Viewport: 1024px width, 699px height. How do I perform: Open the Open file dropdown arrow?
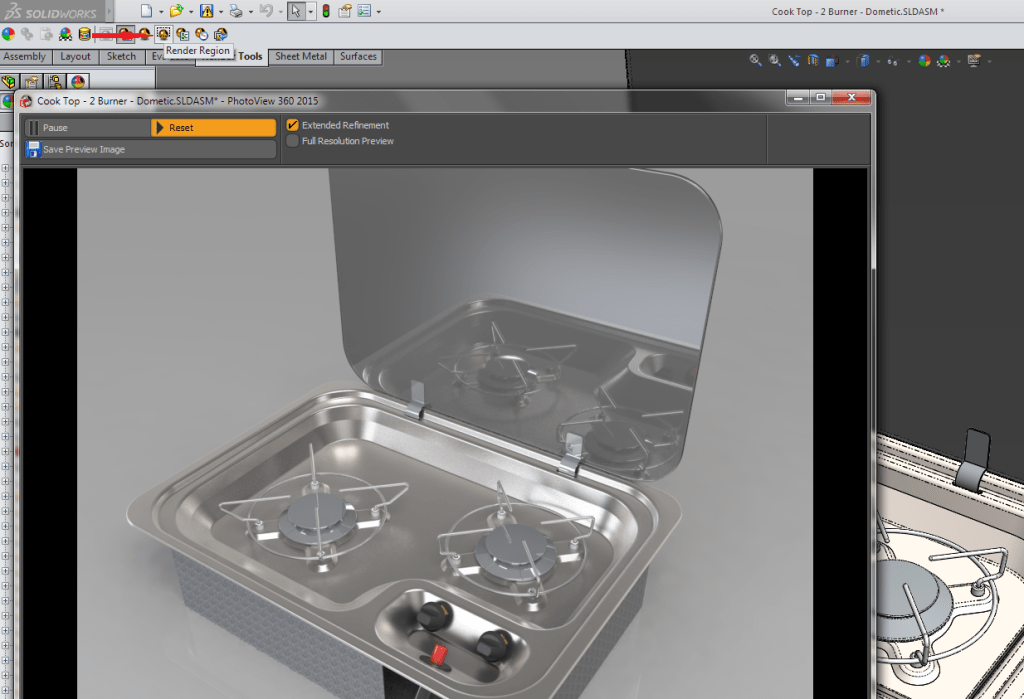[191, 10]
